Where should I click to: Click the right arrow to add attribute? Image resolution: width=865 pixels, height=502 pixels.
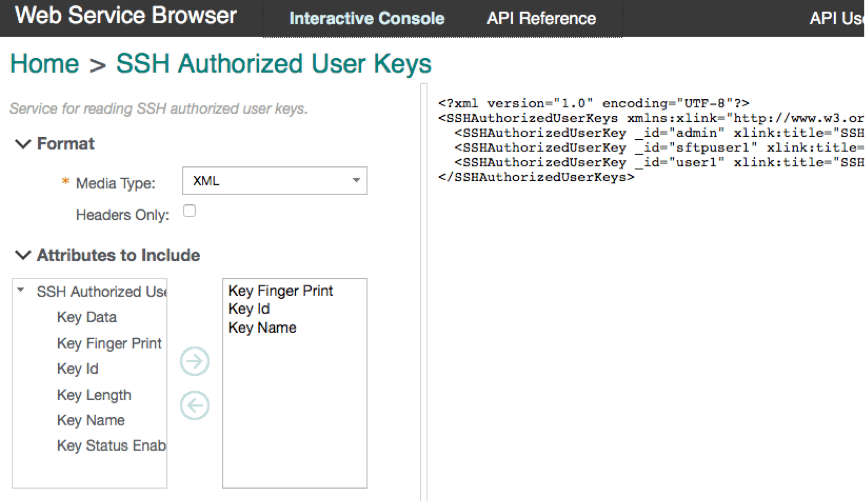coord(195,361)
